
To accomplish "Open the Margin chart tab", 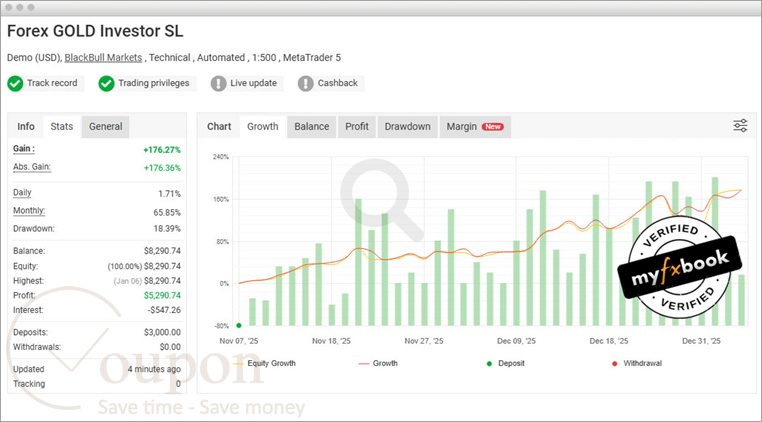I will (475, 126).
